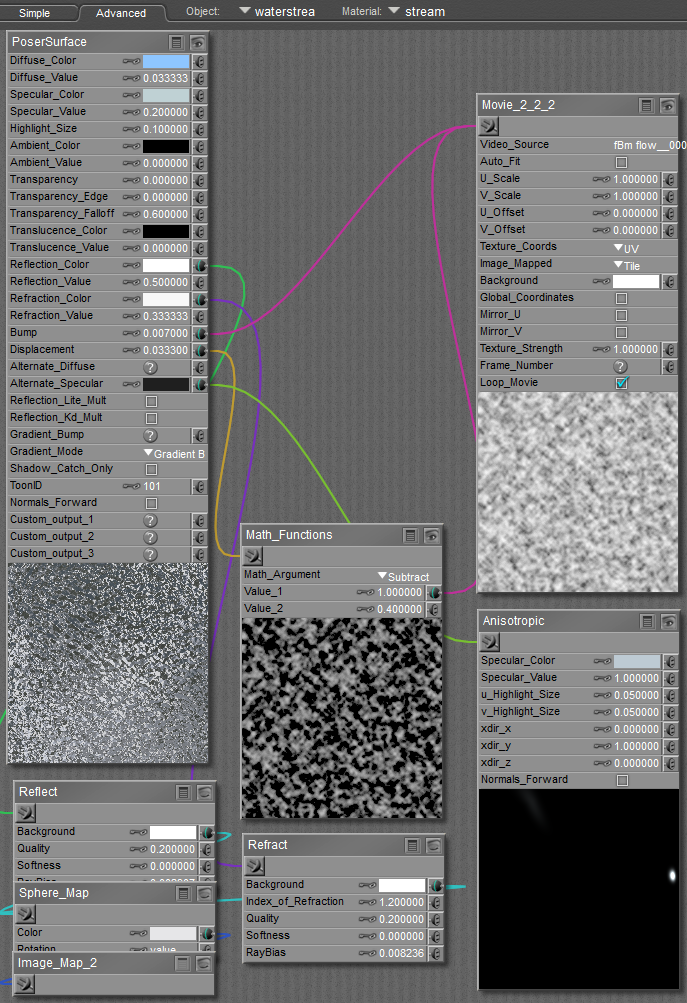Switch to the Advanced tab
This screenshot has height=1003, width=687.
point(121,13)
